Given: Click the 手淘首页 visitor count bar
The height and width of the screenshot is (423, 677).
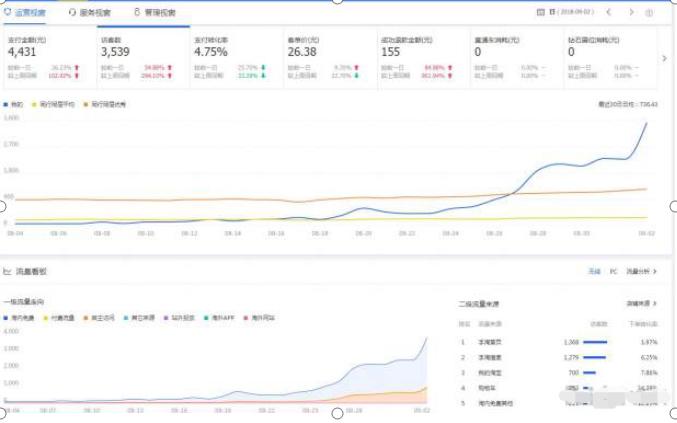Looking at the screenshot, I should pos(595,342).
